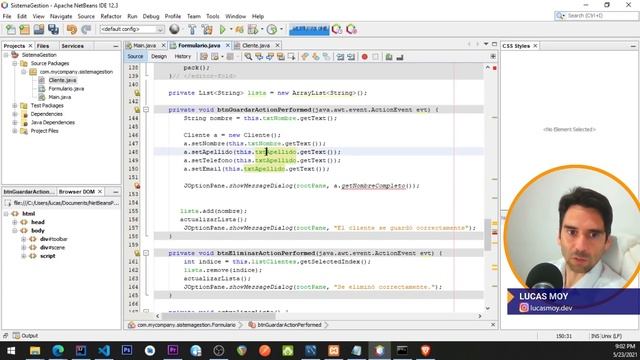The height and width of the screenshot is (360, 640).
Task: Expand the head node in Browser DOM
Action: pos(15,222)
